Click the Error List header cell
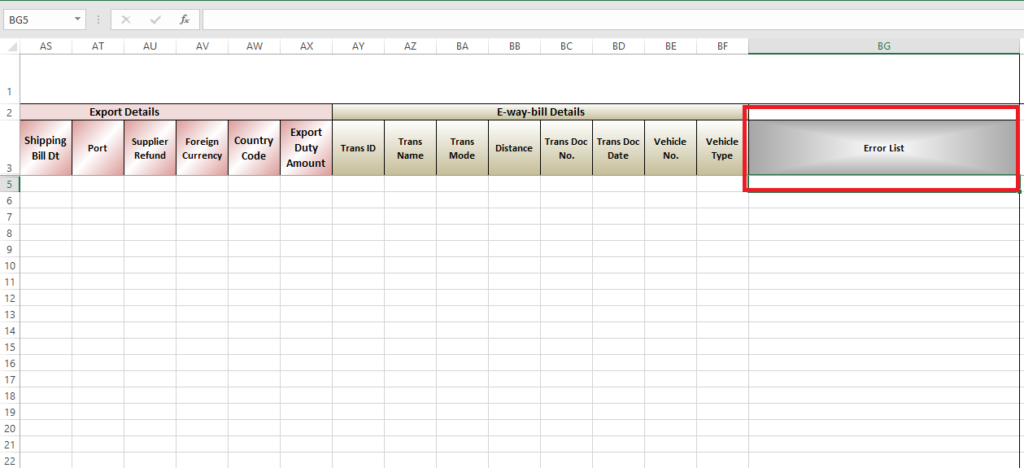 point(884,148)
